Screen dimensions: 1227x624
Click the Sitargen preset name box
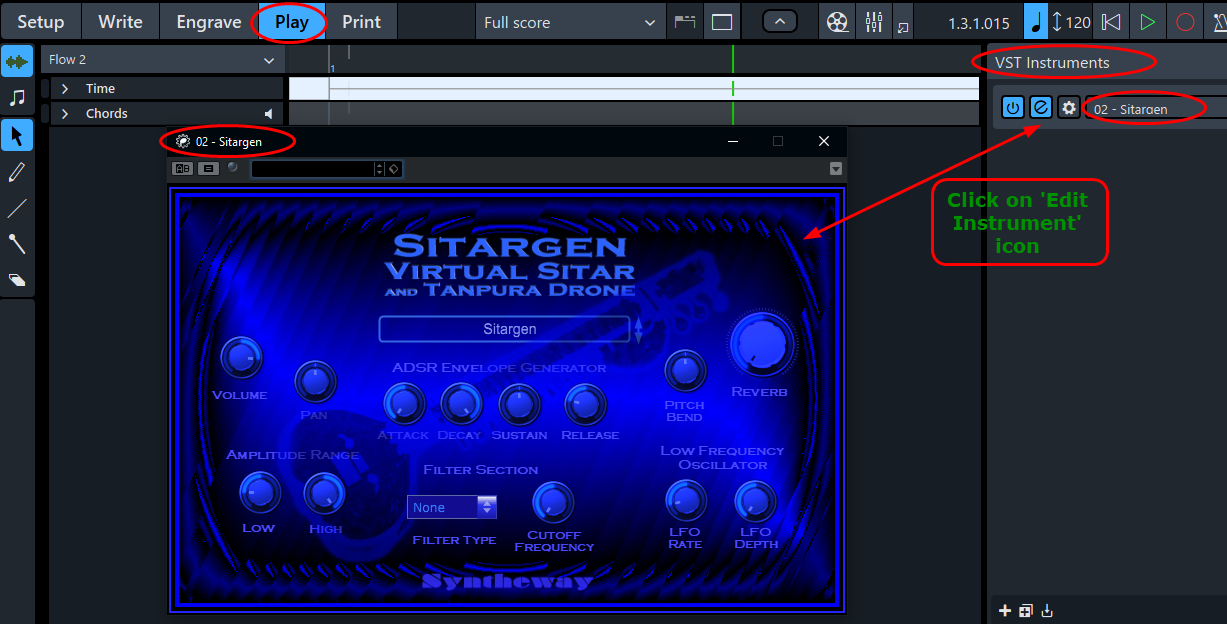point(505,329)
